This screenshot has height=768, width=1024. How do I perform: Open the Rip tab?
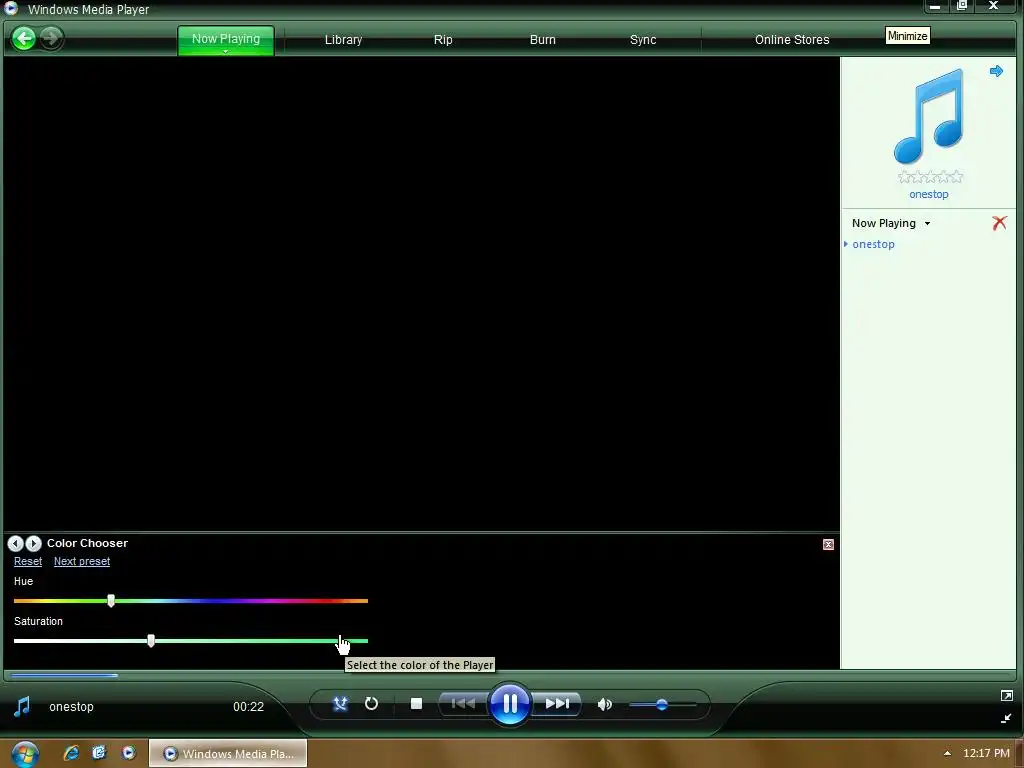(x=443, y=40)
